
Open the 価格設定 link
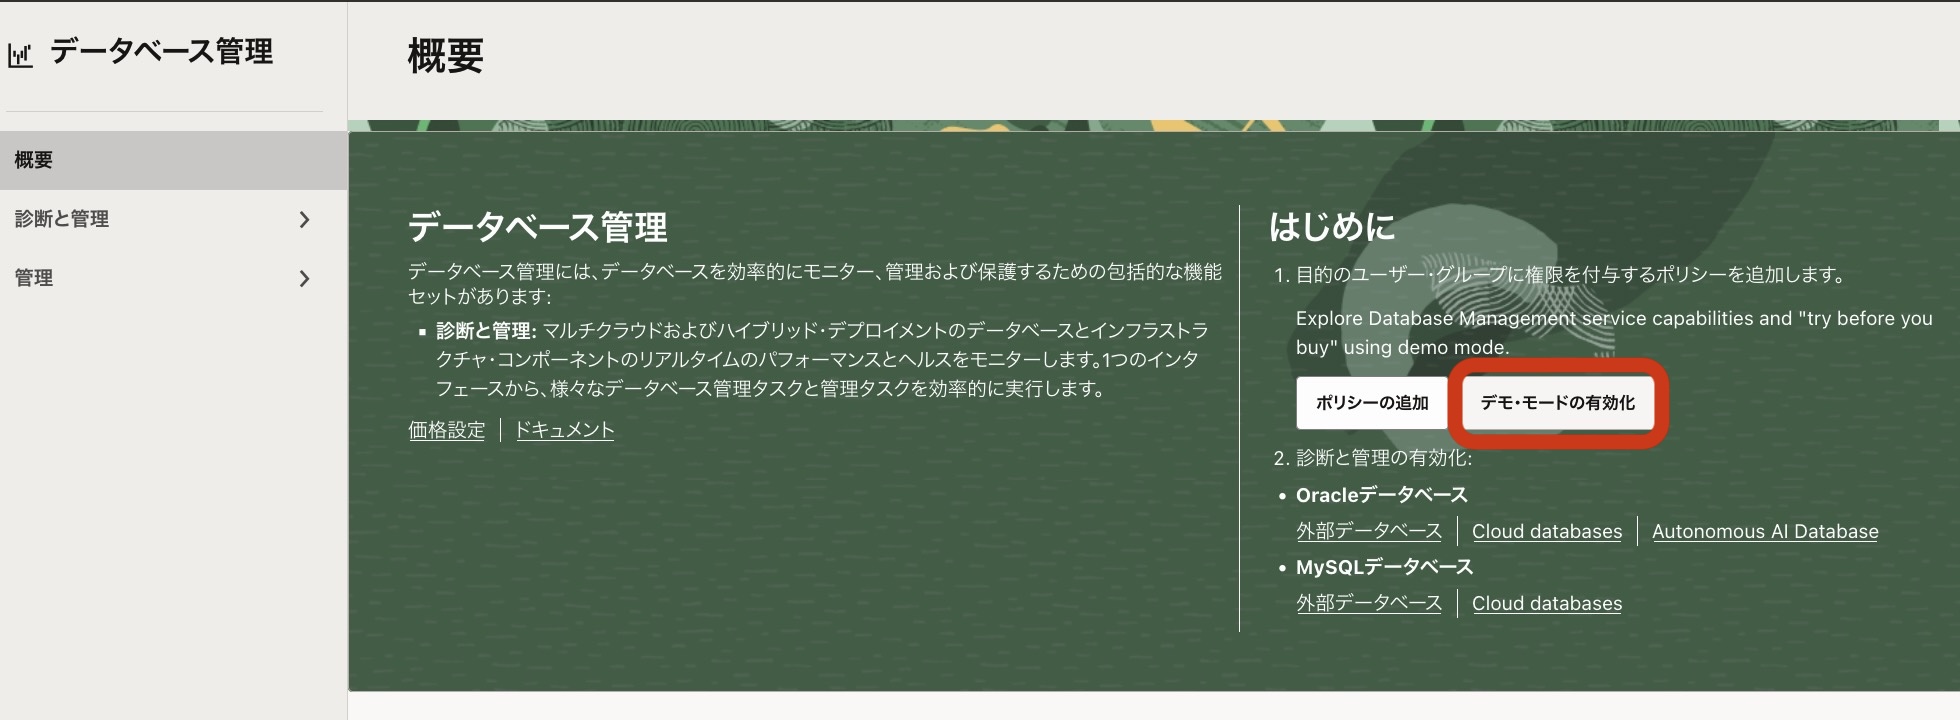click(446, 430)
